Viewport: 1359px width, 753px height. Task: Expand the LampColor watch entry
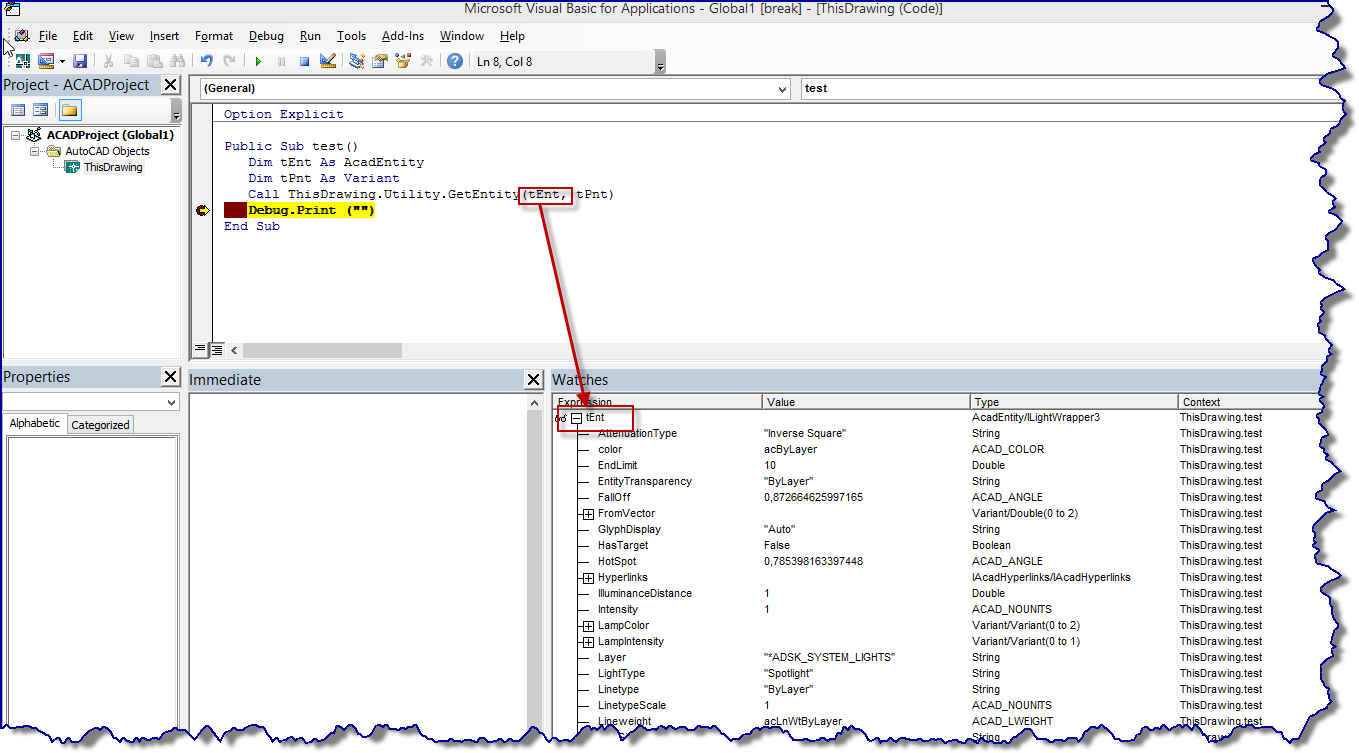click(589, 625)
